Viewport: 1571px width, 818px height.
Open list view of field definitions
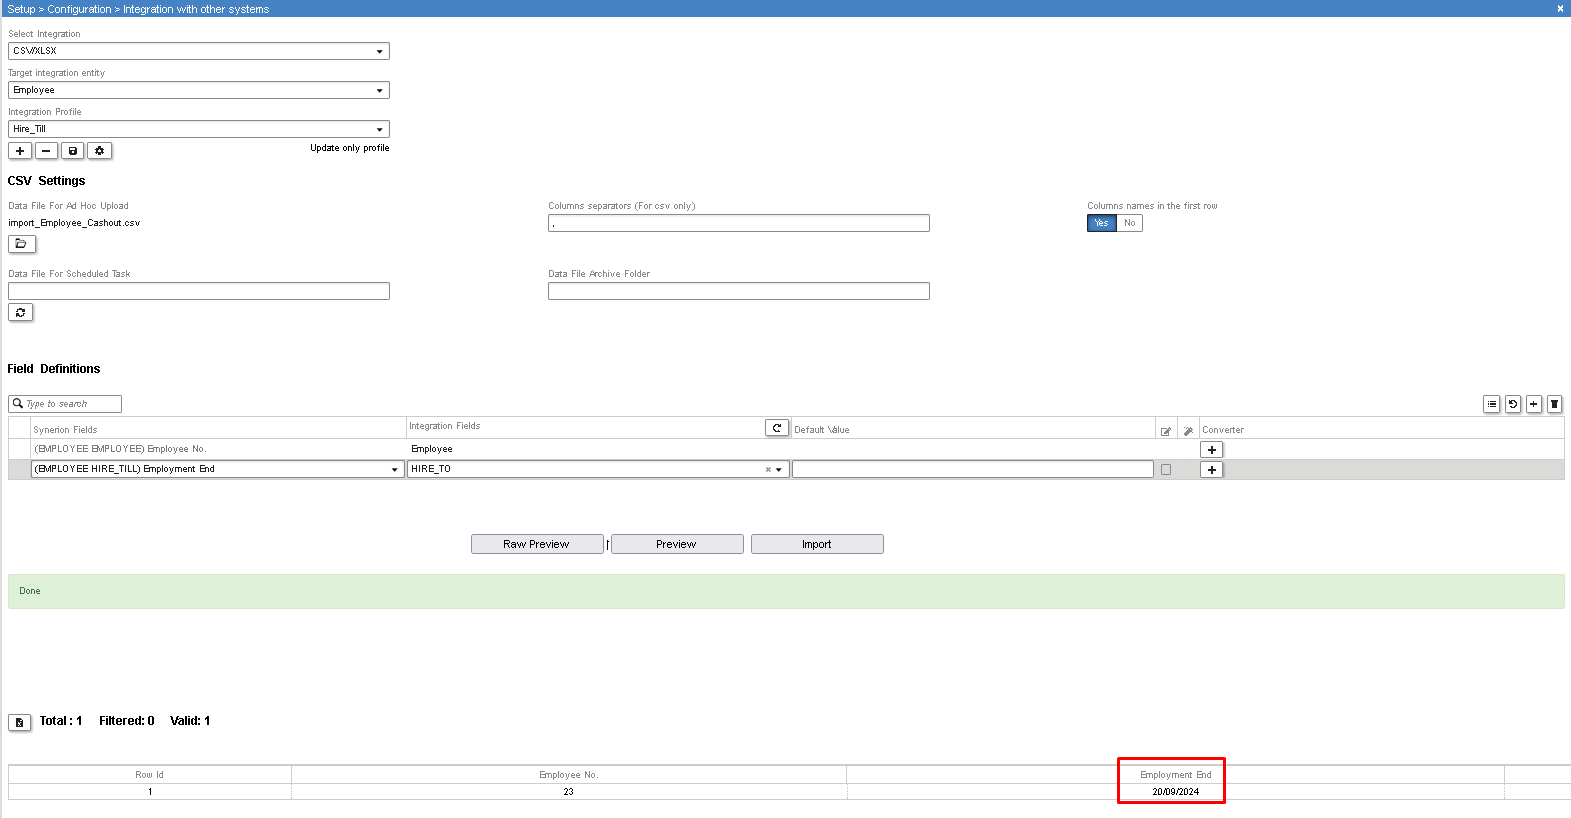pyautogui.click(x=1492, y=404)
